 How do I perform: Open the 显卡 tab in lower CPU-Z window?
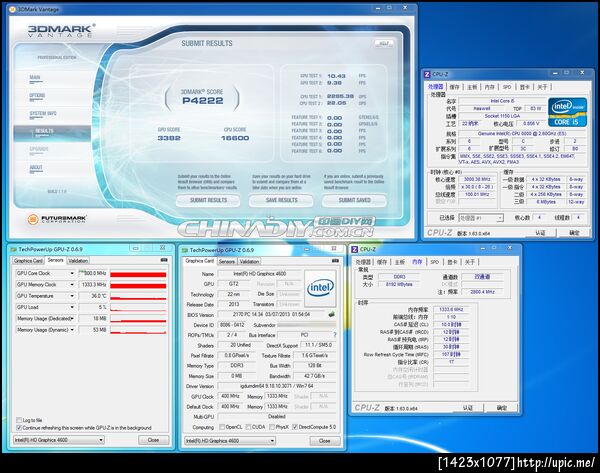[452, 262]
